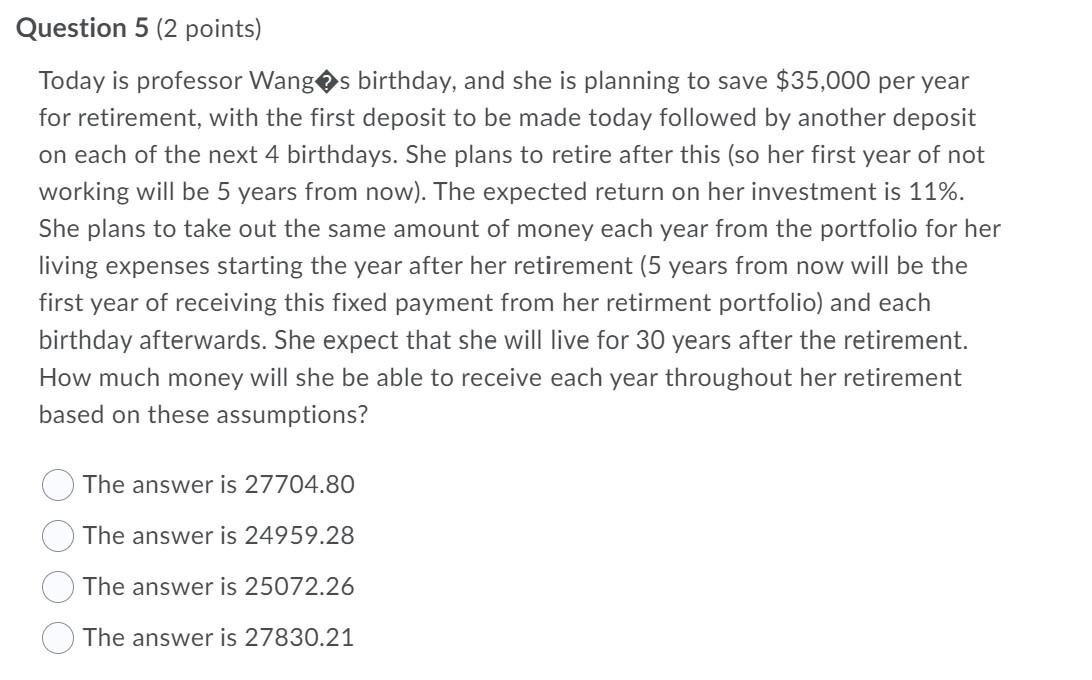The width and height of the screenshot is (1092, 680).
Task: Click the label 'The answer is 27830.21'
Action: point(221,638)
